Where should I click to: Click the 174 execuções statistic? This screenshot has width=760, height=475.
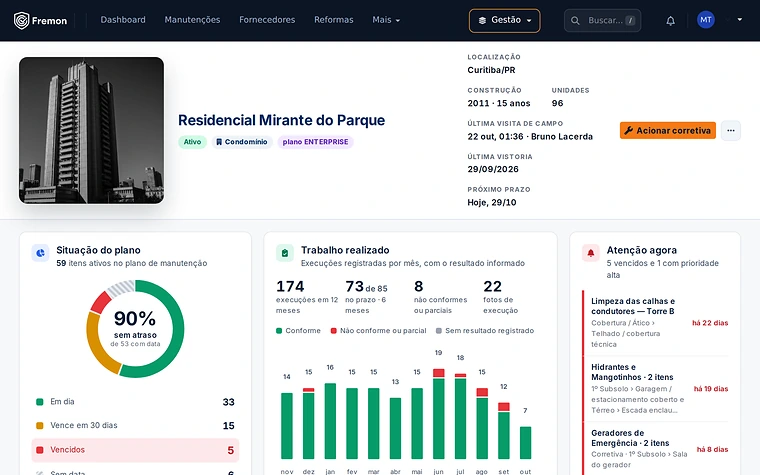coord(307,297)
